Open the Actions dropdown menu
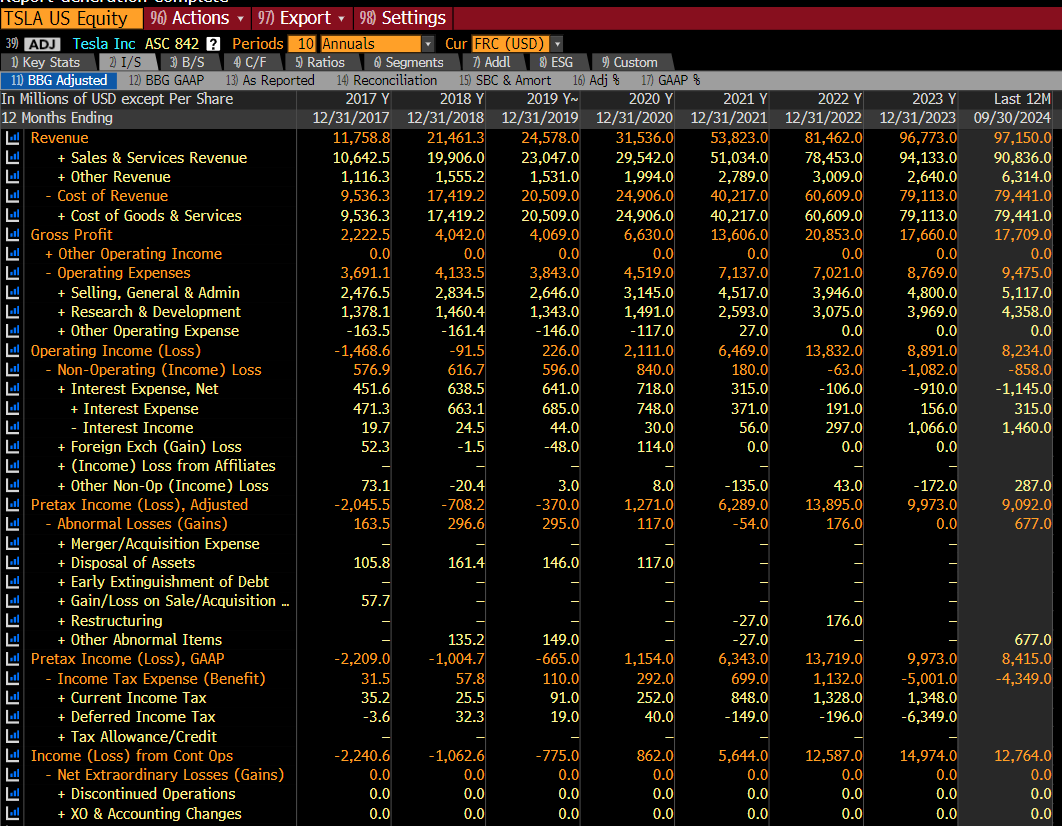1062x826 pixels. point(197,18)
